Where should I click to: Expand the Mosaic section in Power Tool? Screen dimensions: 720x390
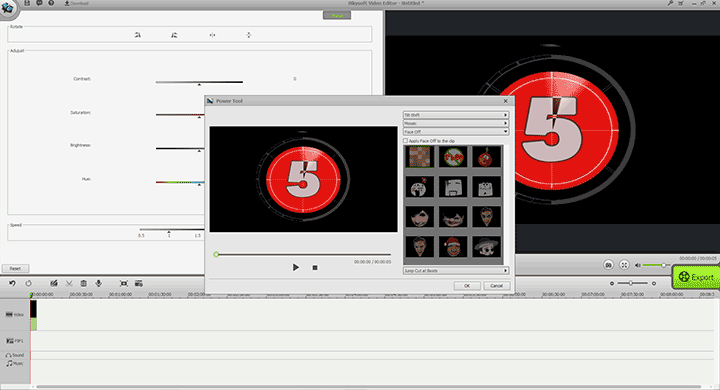[456, 123]
